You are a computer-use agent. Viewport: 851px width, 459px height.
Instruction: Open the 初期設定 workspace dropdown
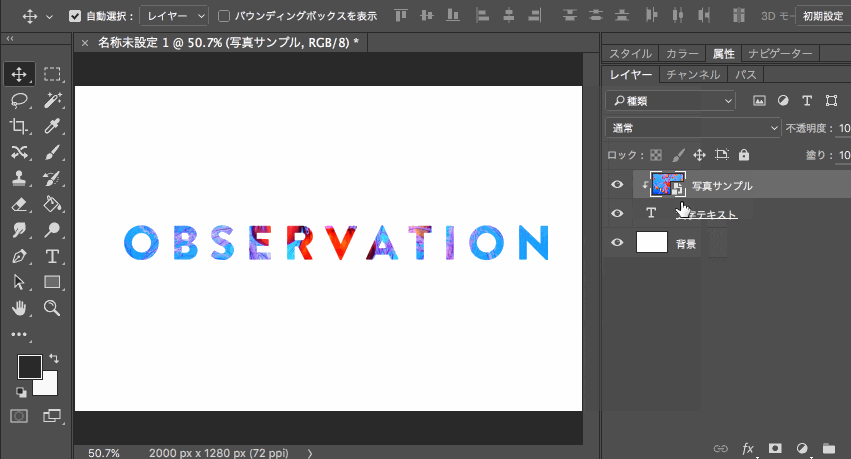point(823,16)
